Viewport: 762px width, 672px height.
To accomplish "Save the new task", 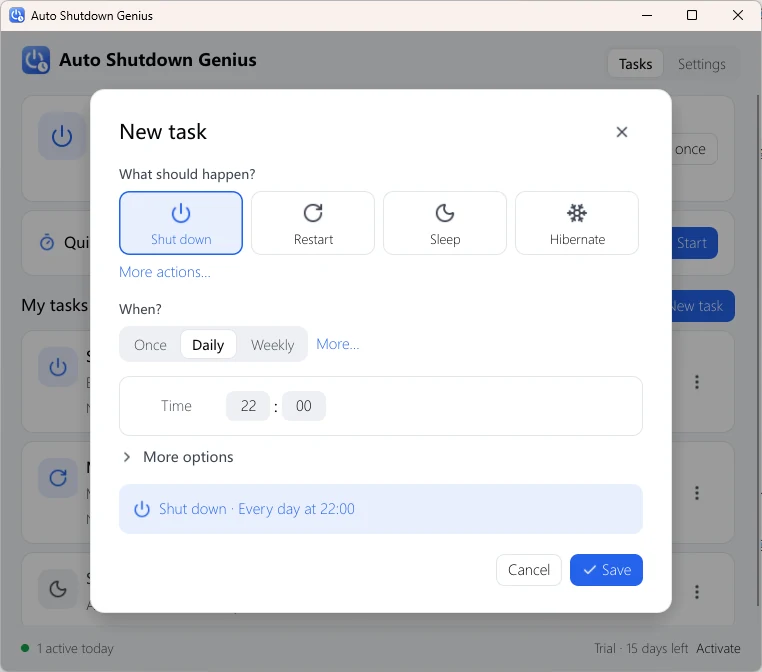I will click(606, 569).
